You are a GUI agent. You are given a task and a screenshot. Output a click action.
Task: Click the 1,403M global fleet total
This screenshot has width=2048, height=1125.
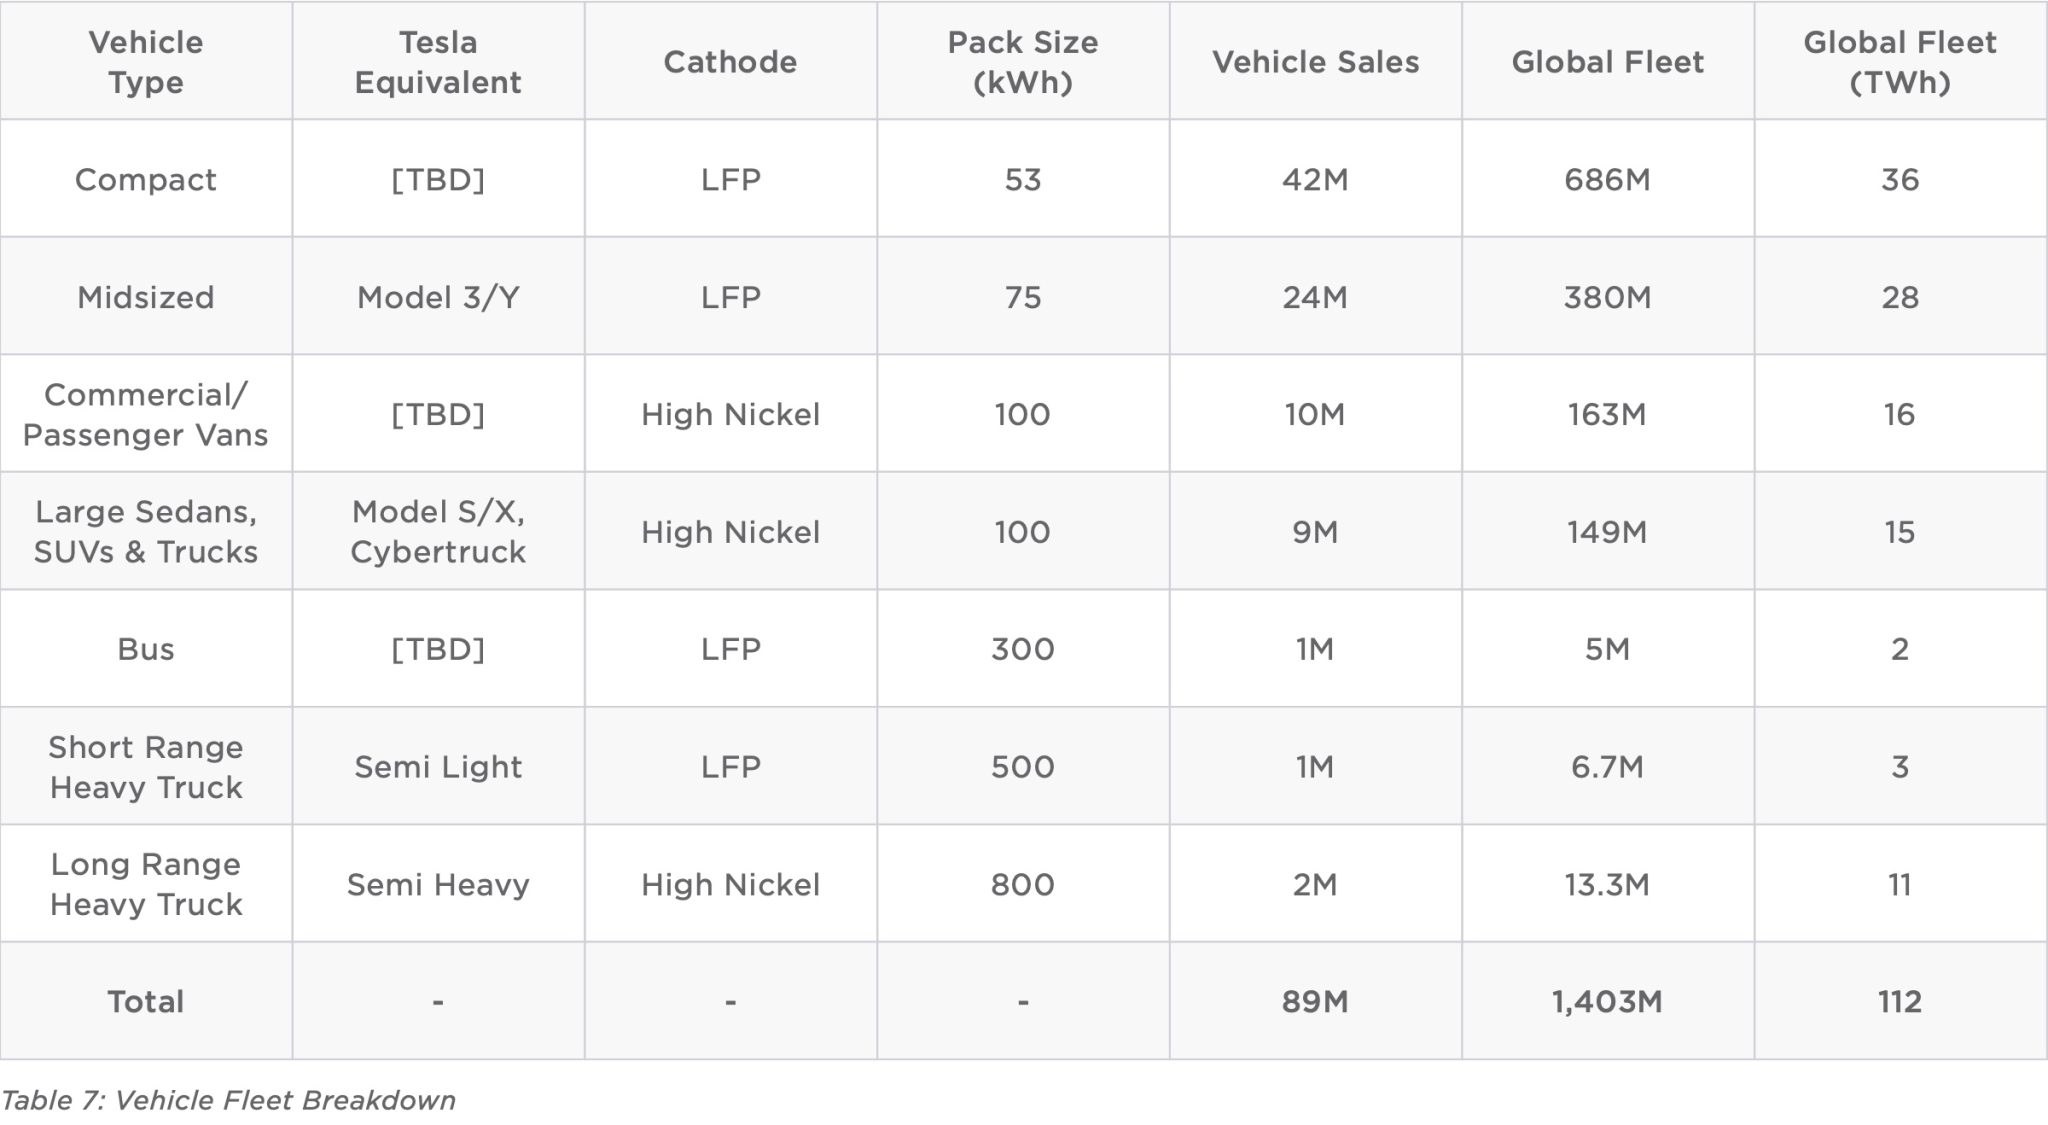pos(1607,1002)
